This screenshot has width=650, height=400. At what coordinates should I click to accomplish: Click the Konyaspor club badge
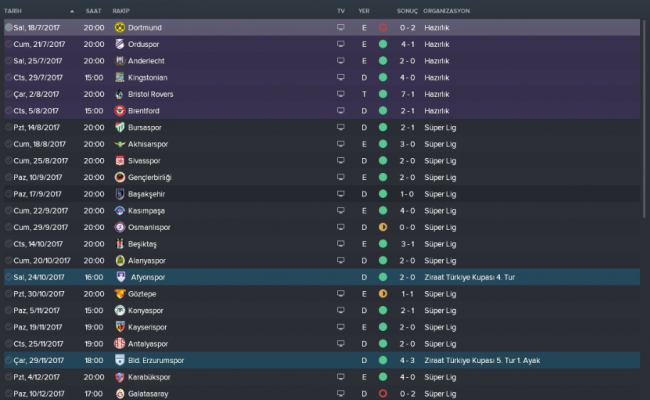[x=119, y=310]
